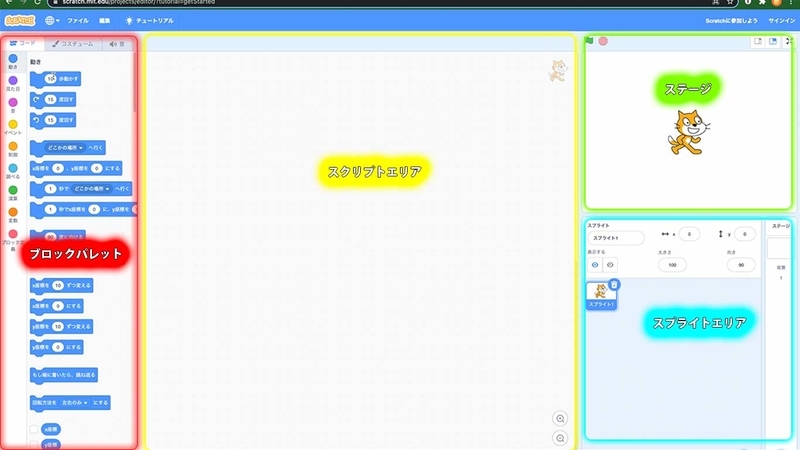Click the 大きさ size field showing 100
The height and width of the screenshot is (450, 800).
pos(672,265)
